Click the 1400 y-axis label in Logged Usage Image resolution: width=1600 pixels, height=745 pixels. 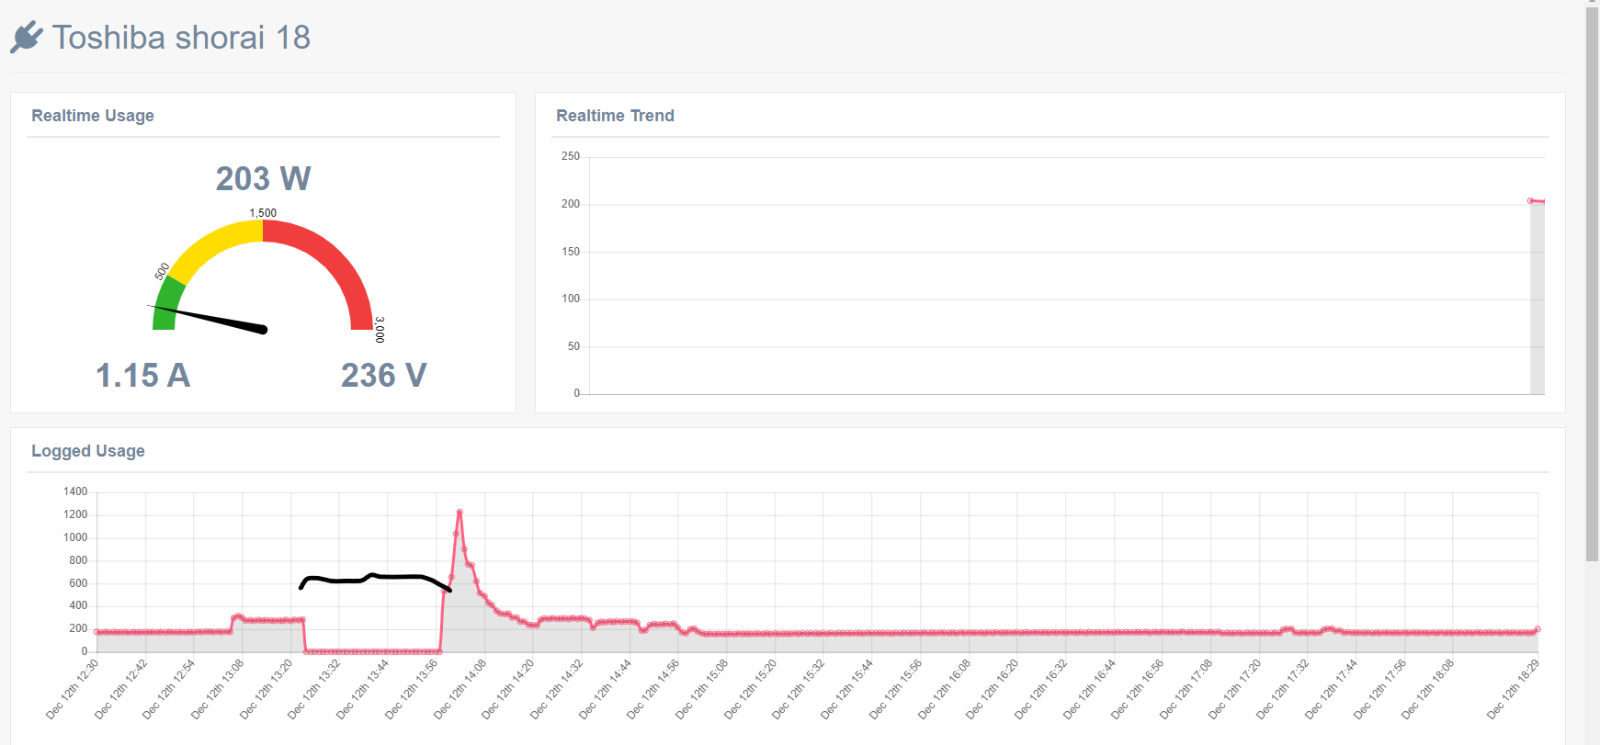coord(75,491)
